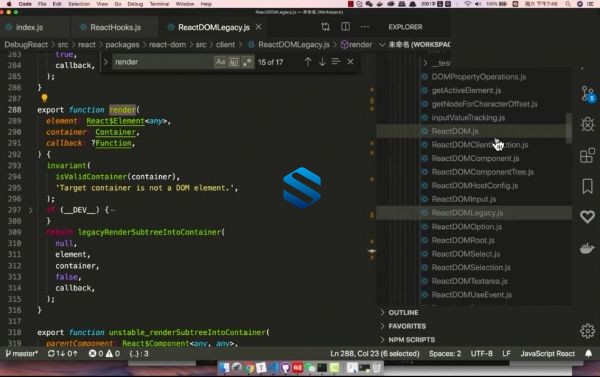Toggle Match Whole Word in find
The image size is (600, 377).
233,62
